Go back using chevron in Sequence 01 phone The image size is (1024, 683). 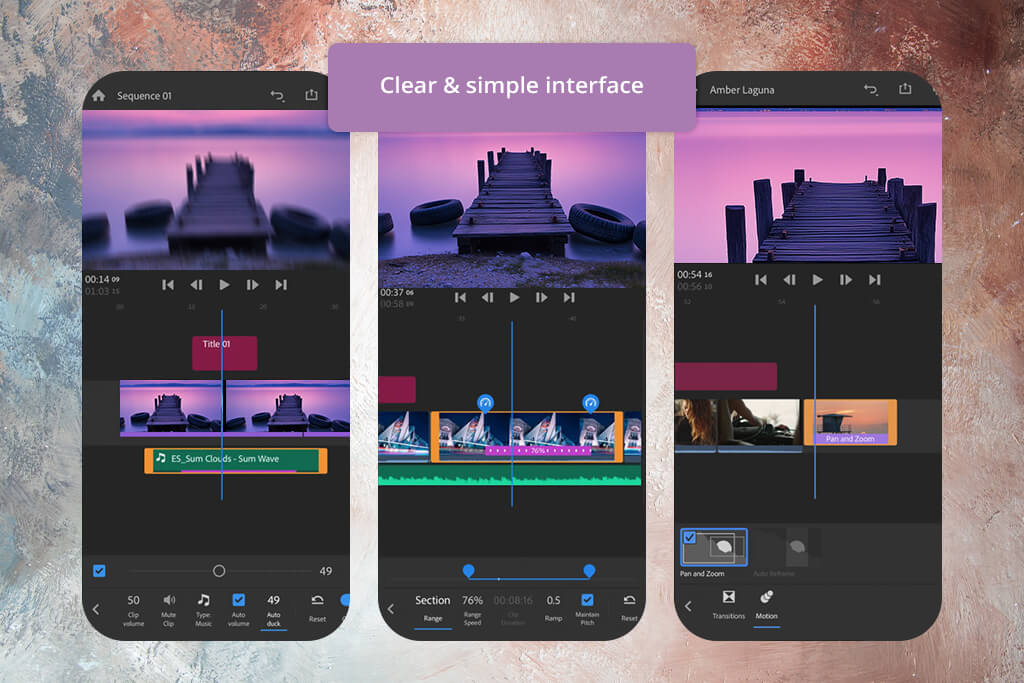[x=96, y=609]
